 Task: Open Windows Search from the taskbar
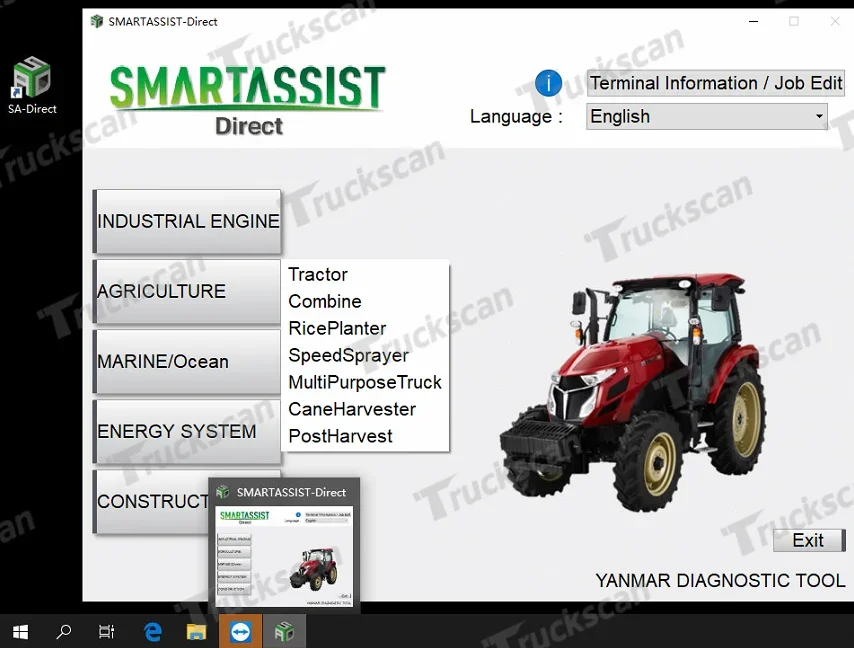(62, 631)
